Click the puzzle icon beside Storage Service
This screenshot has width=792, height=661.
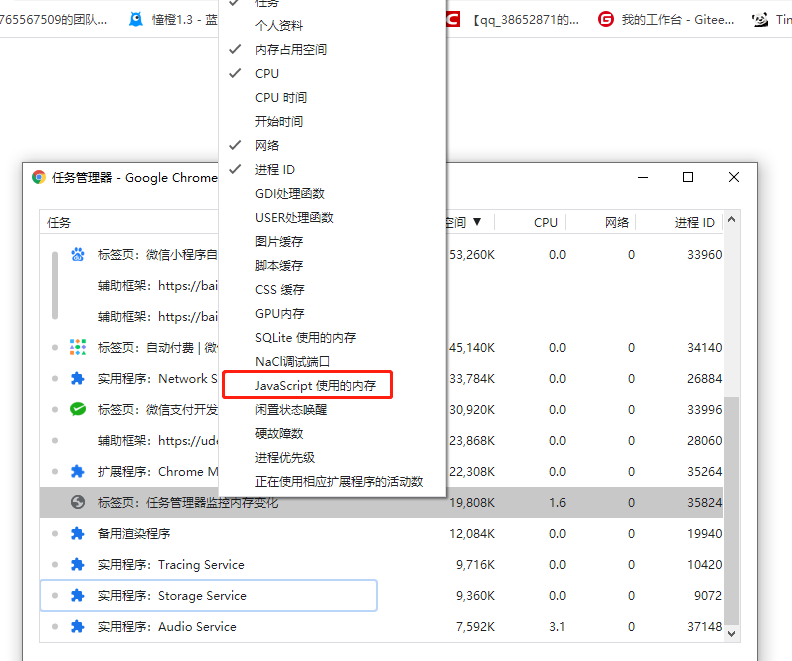point(78,595)
